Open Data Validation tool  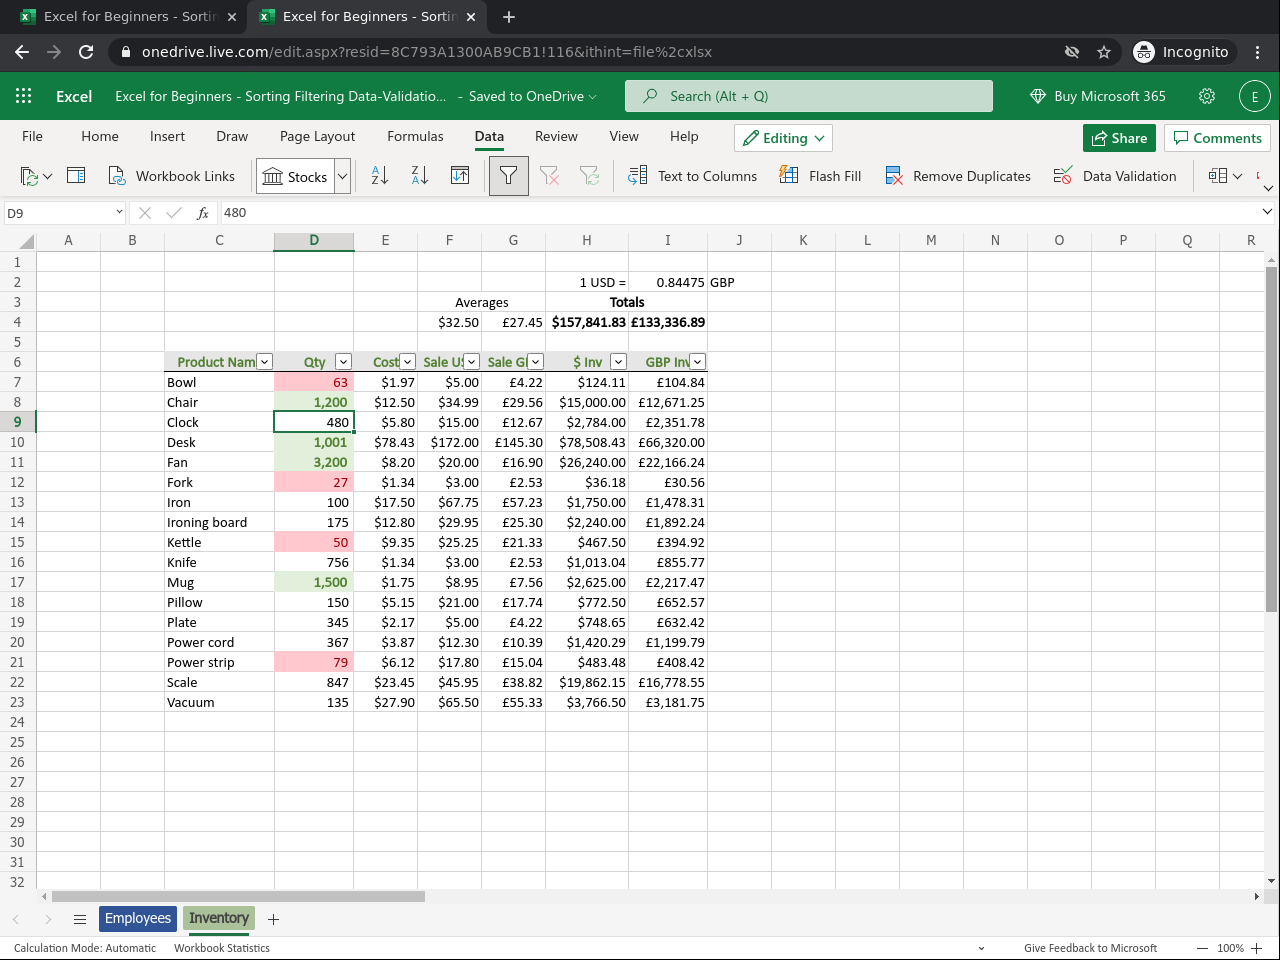1115,176
